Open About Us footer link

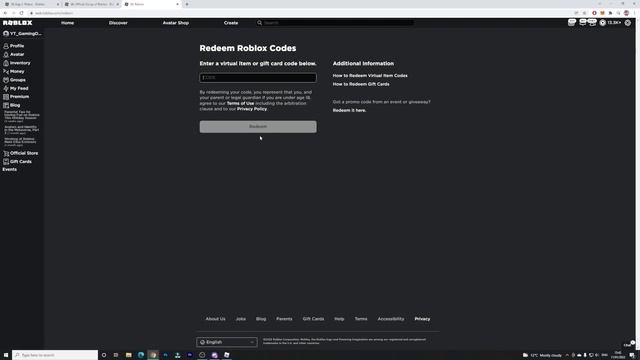[x=216, y=319]
